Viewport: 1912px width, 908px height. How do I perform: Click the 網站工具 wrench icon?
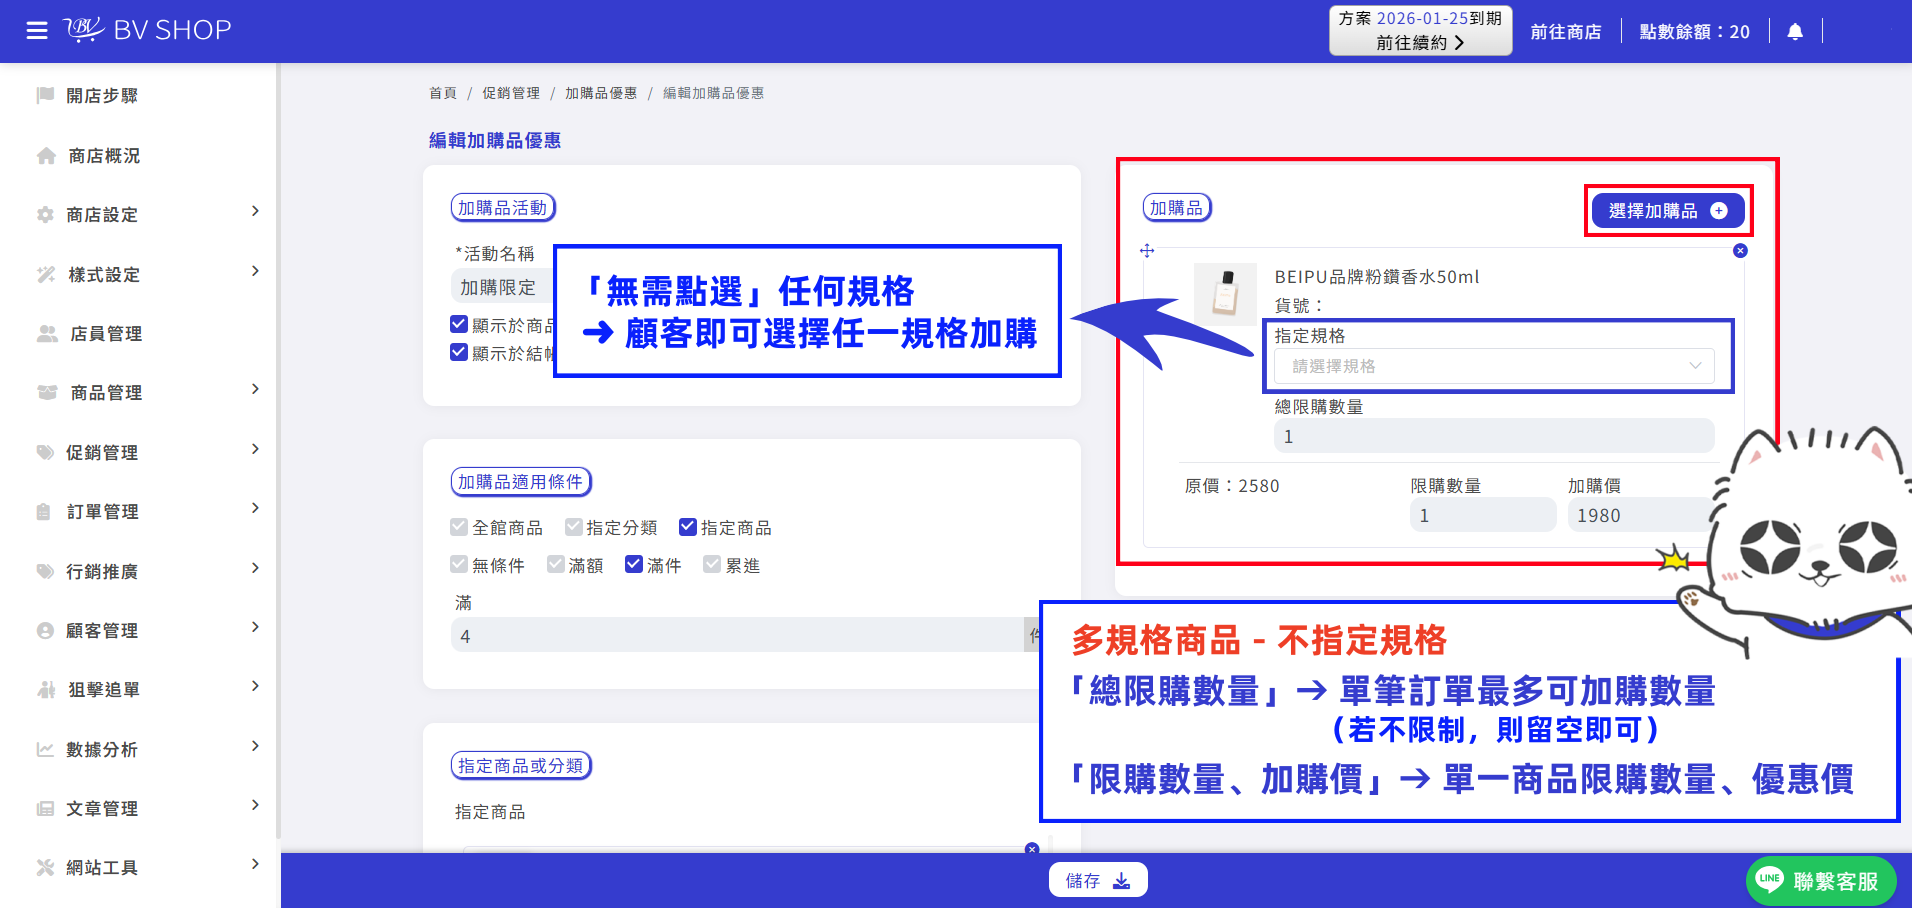(x=45, y=867)
